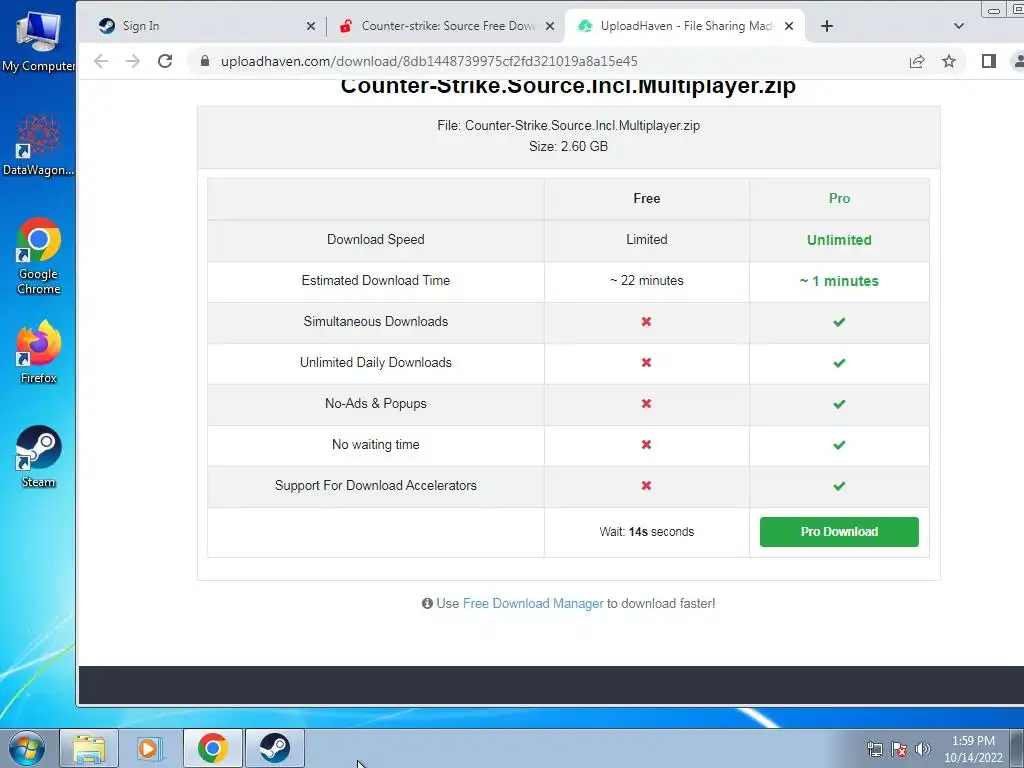Close the UploadHaven tab

coord(789,26)
